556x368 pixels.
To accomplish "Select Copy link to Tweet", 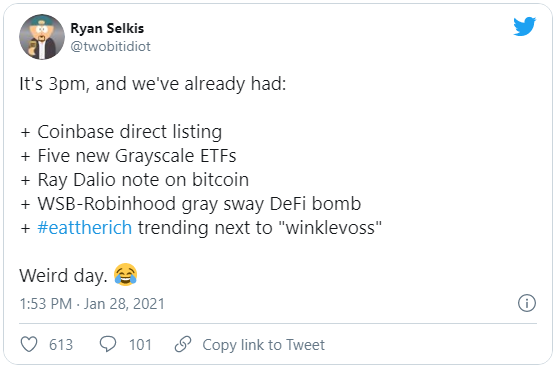I will [x=263, y=345].
